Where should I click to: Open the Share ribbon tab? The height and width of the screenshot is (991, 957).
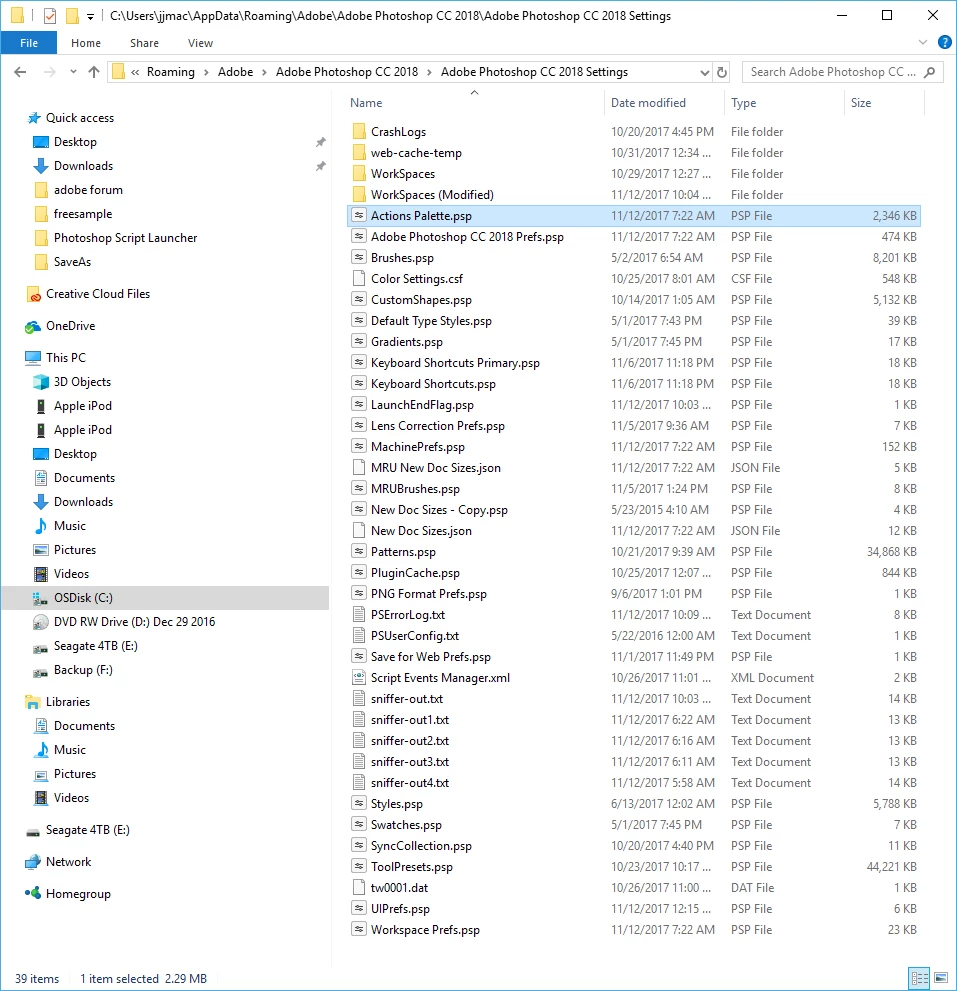(x=144, y=43)
